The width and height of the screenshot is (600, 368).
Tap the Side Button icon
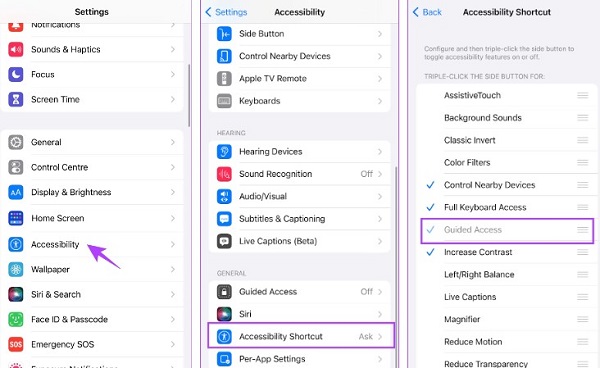224,34
